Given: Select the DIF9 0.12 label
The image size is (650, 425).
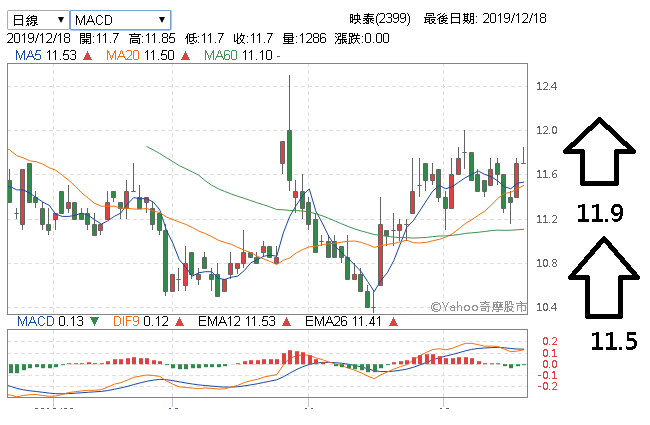Looking at the screenshot, I should (141, 321).
